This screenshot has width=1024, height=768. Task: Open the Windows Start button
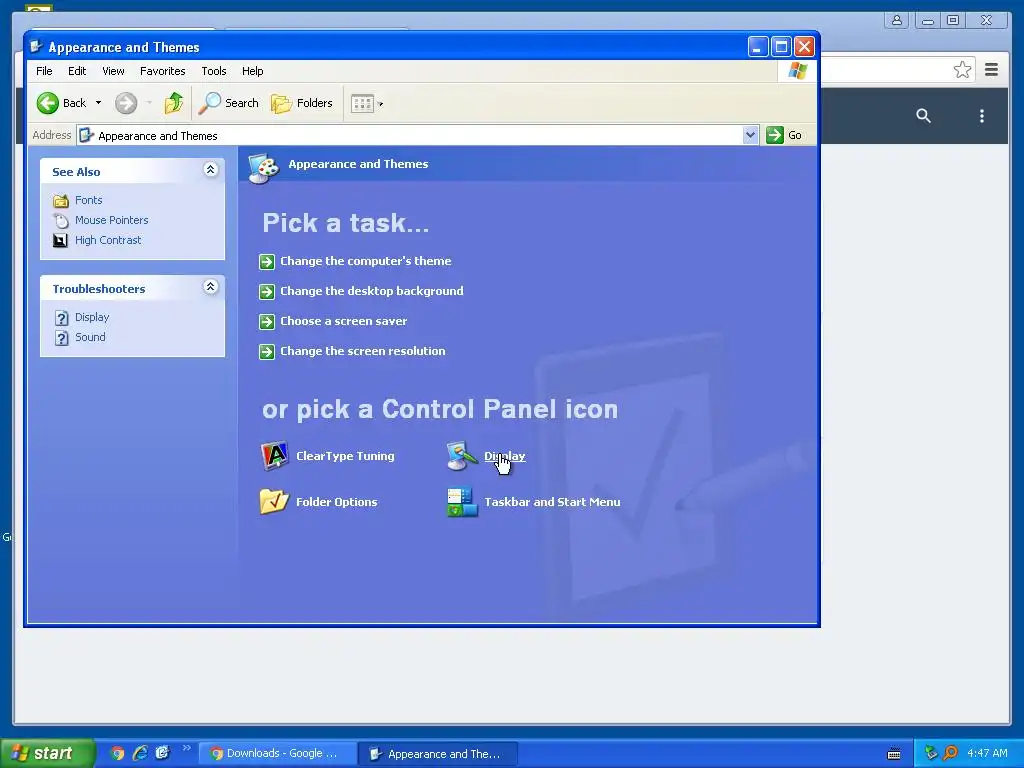tap(47, 753)
